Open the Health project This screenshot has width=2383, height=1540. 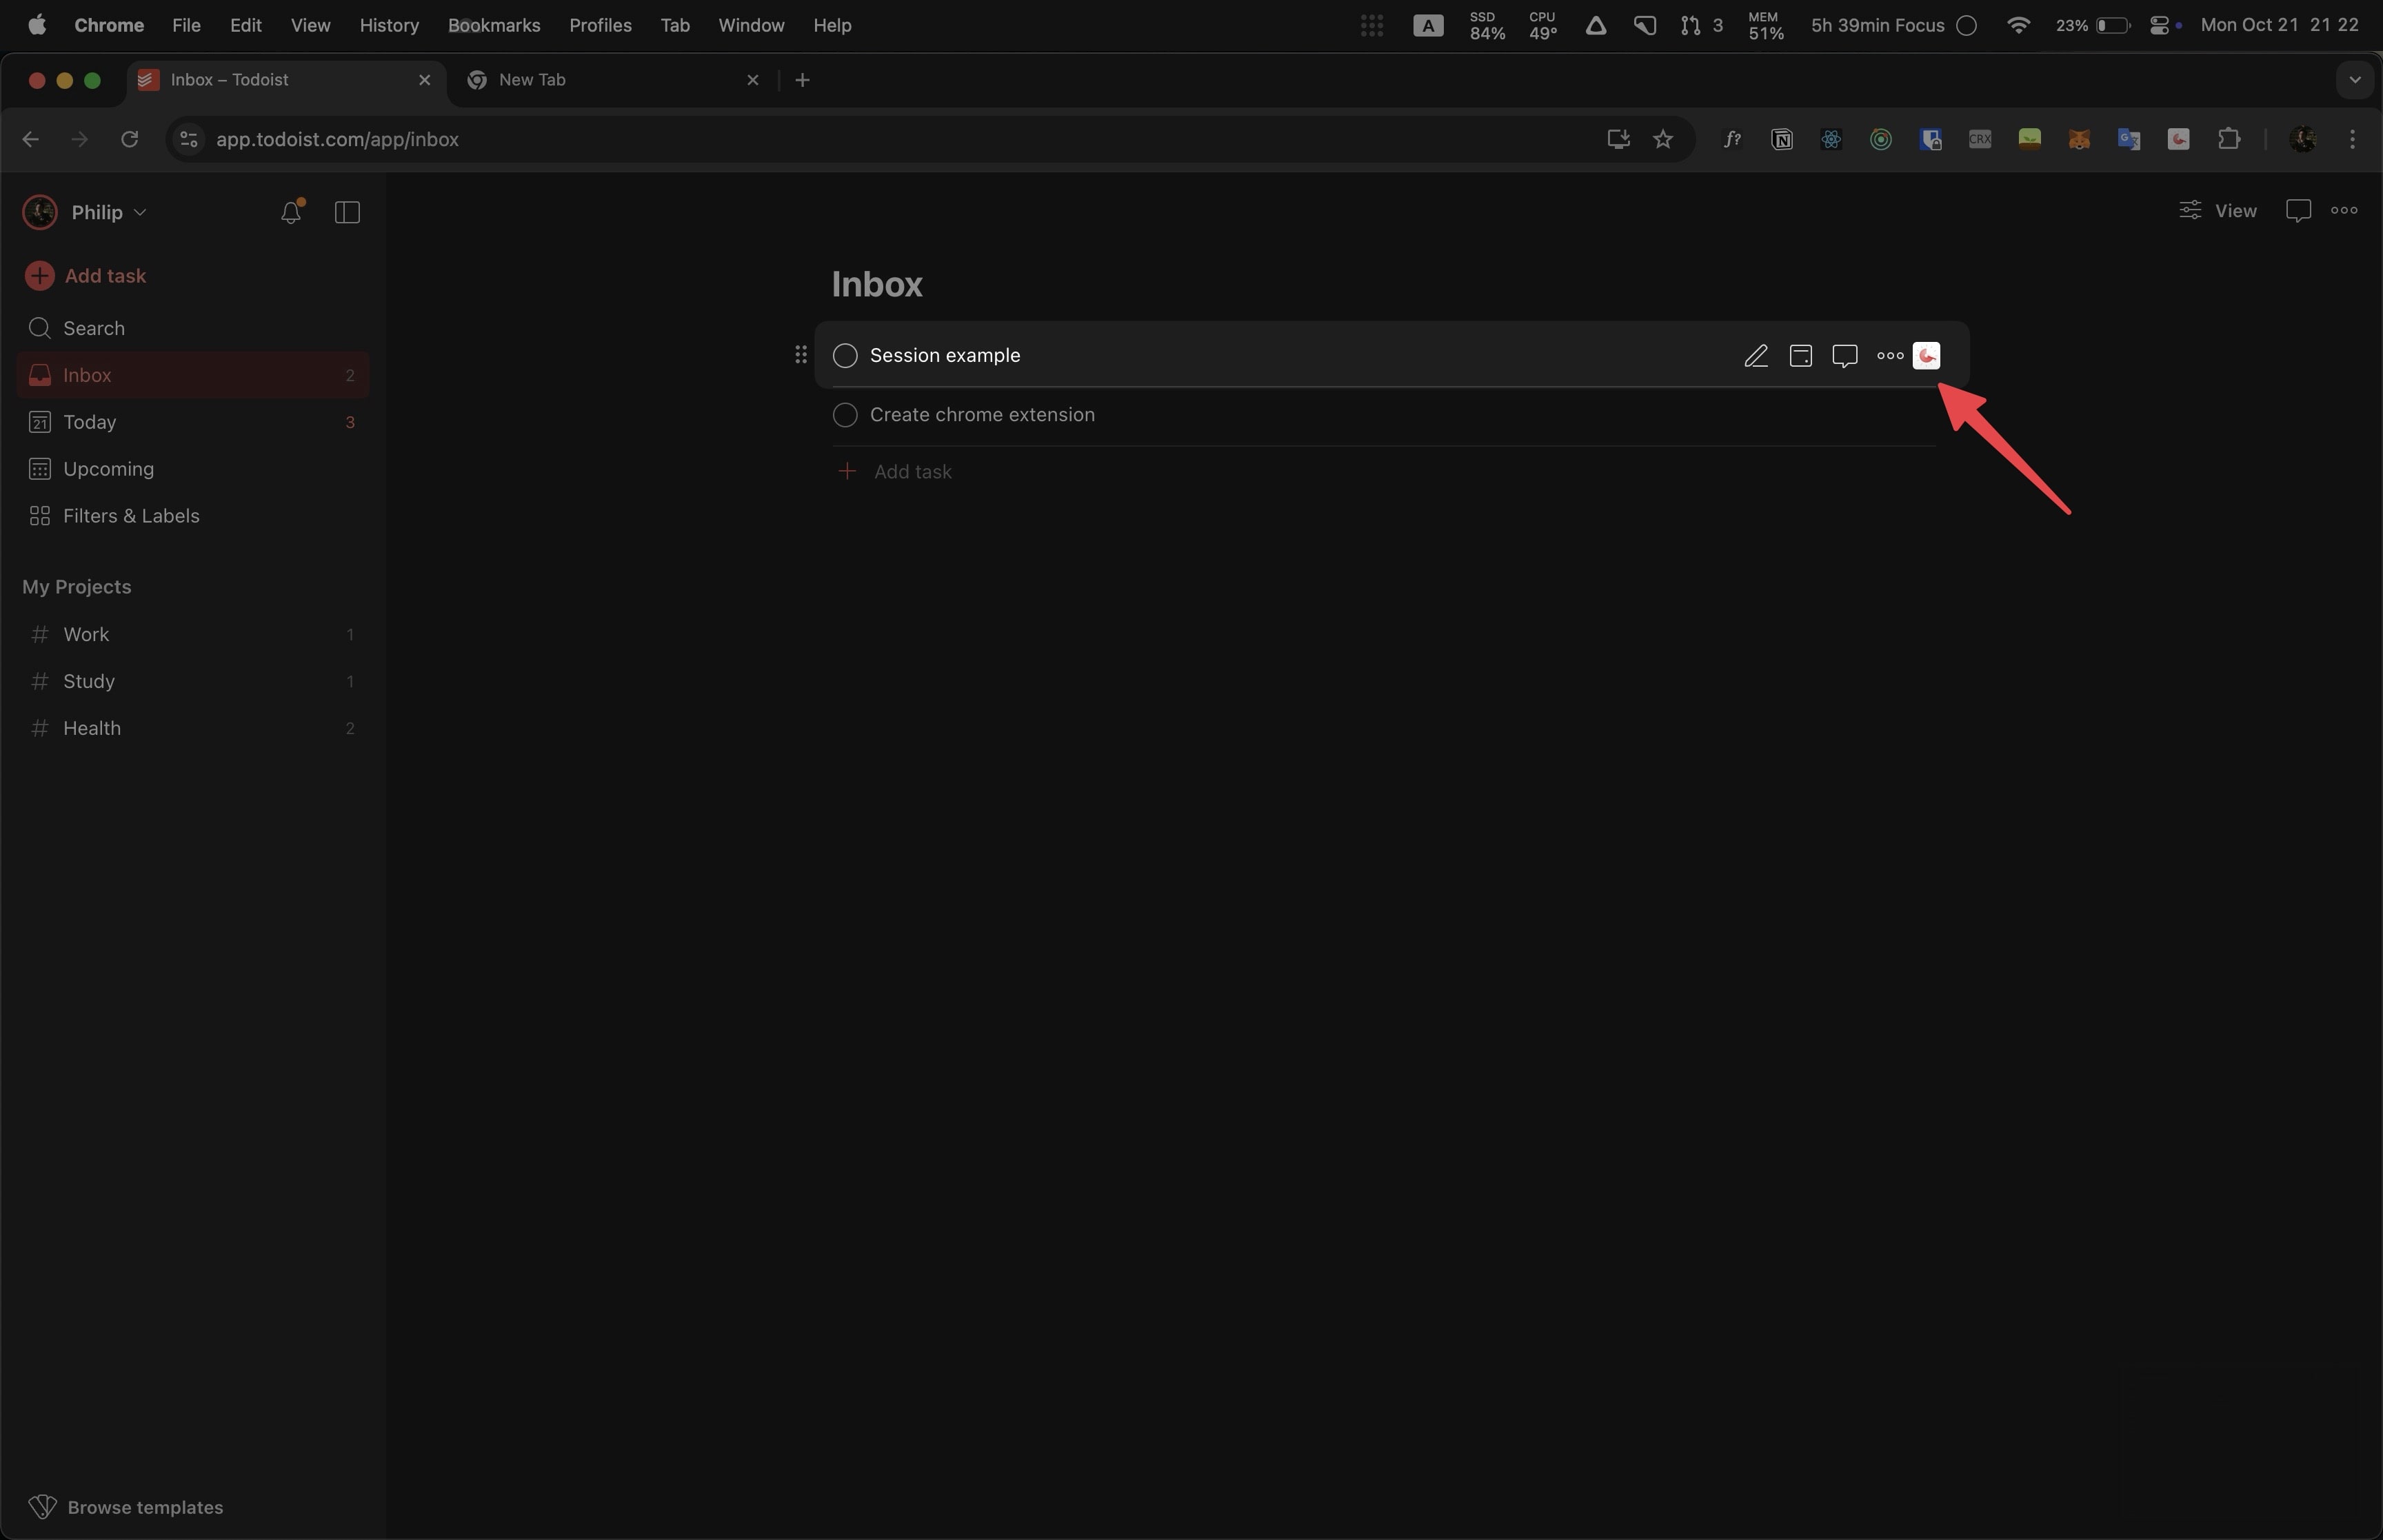[x=193, y=729]
